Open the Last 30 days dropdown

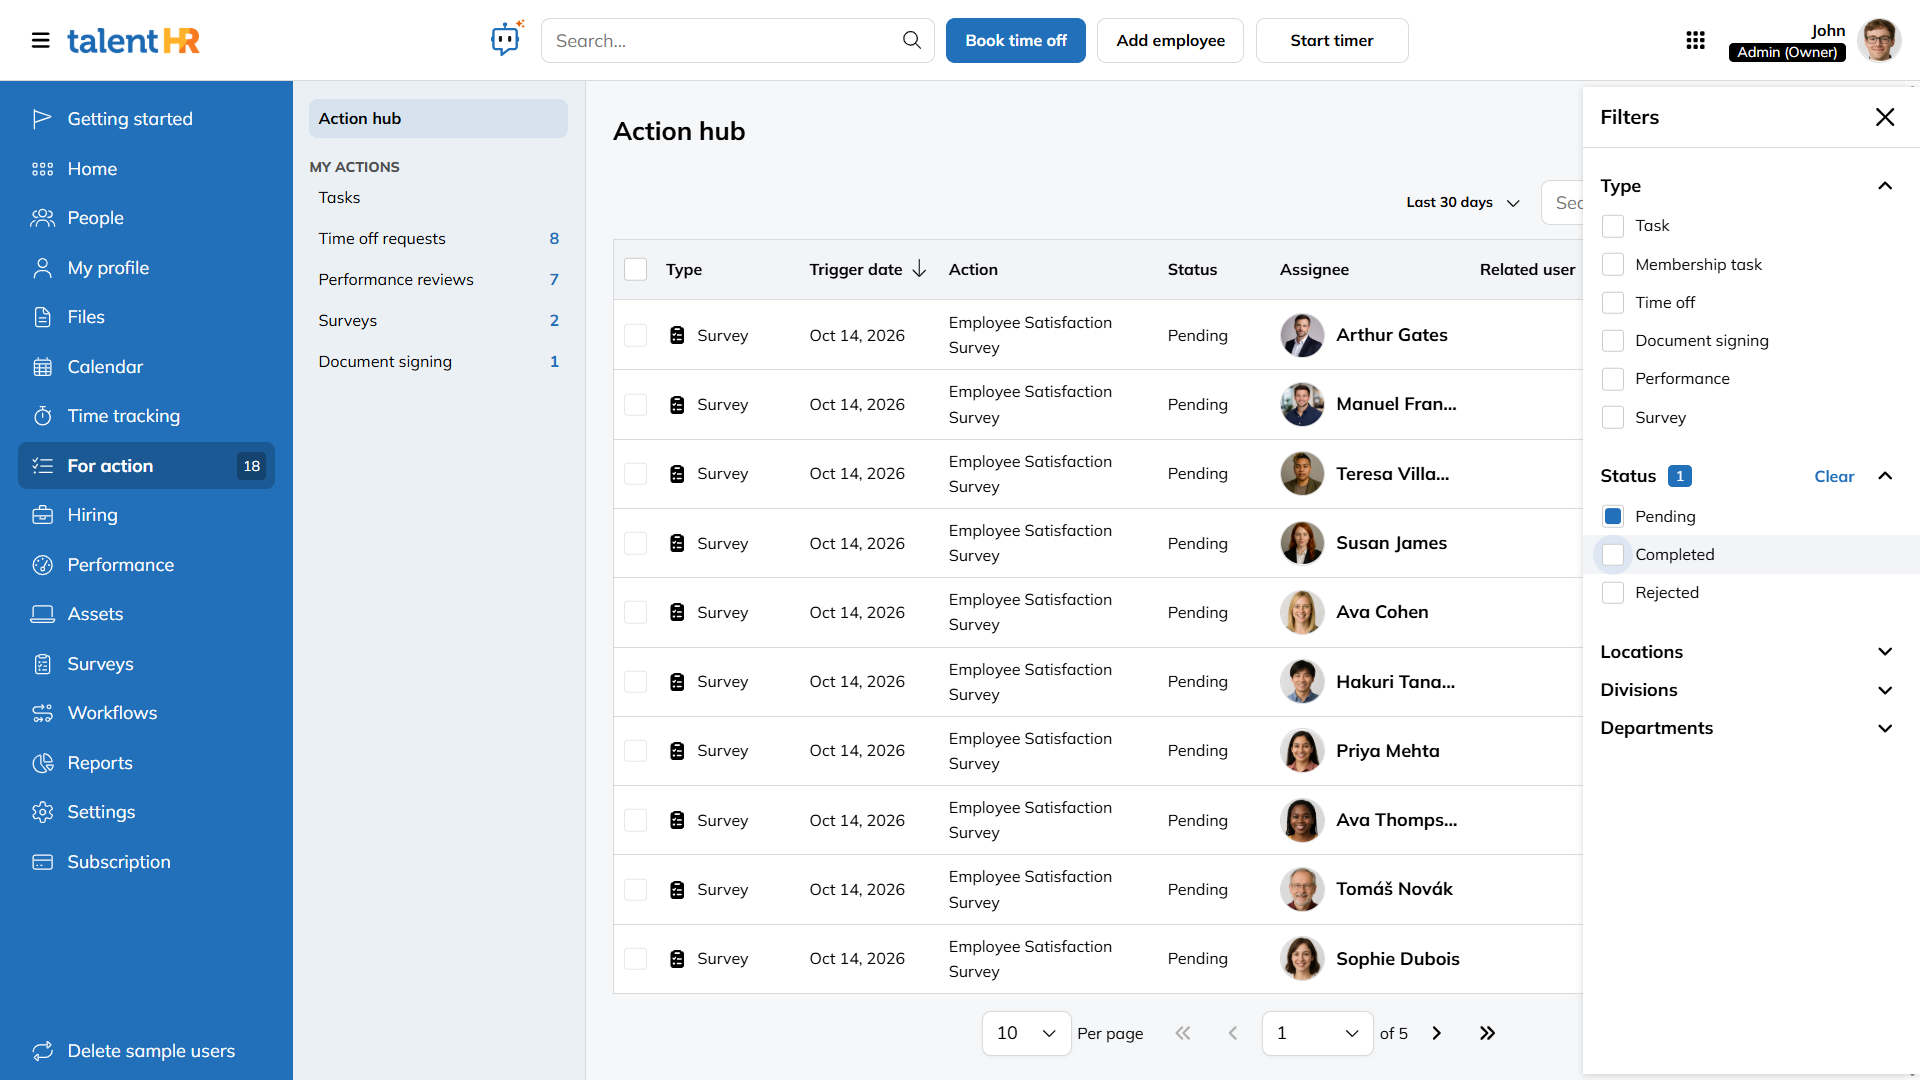(1463, 202)
